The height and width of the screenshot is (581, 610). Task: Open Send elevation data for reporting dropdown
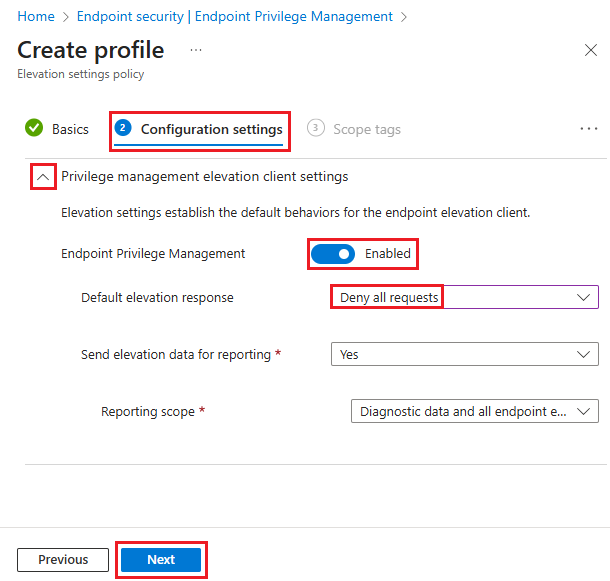(x=464, y=354)
